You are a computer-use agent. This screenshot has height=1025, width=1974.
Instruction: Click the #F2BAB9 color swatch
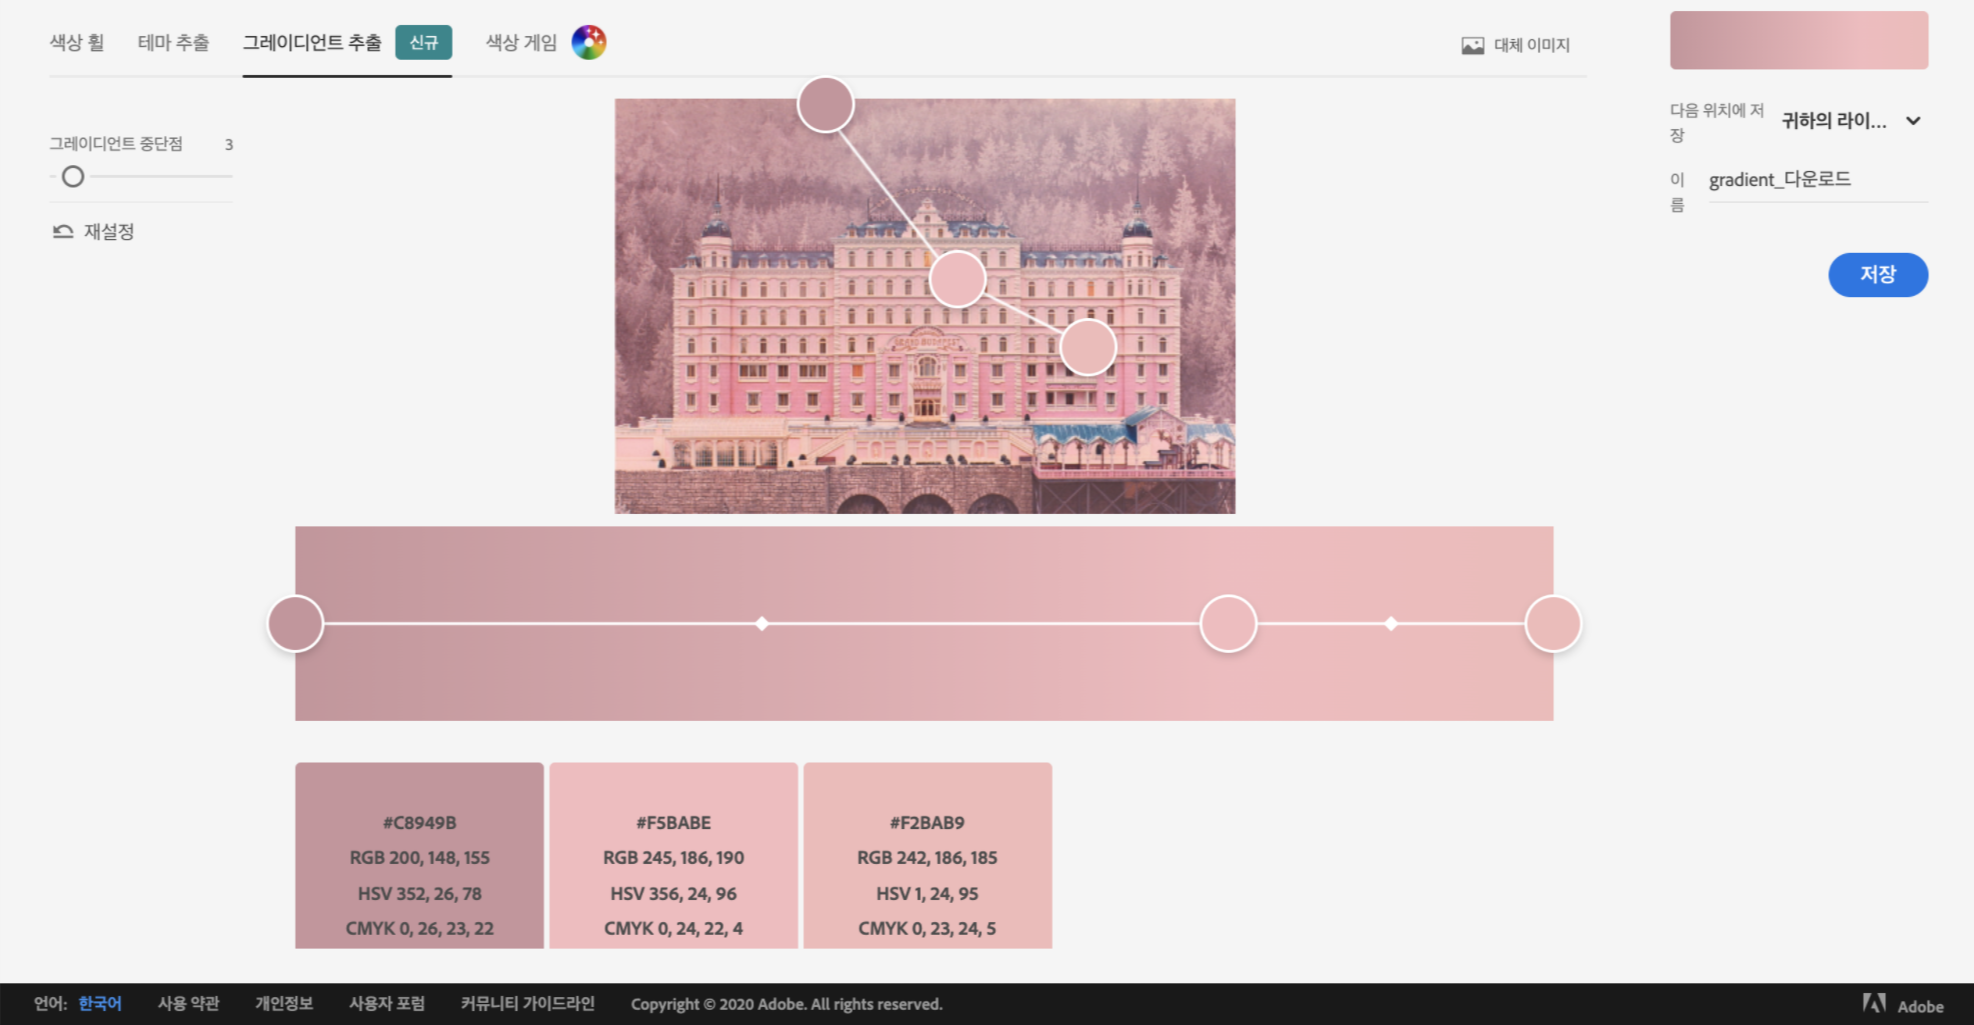928,855
